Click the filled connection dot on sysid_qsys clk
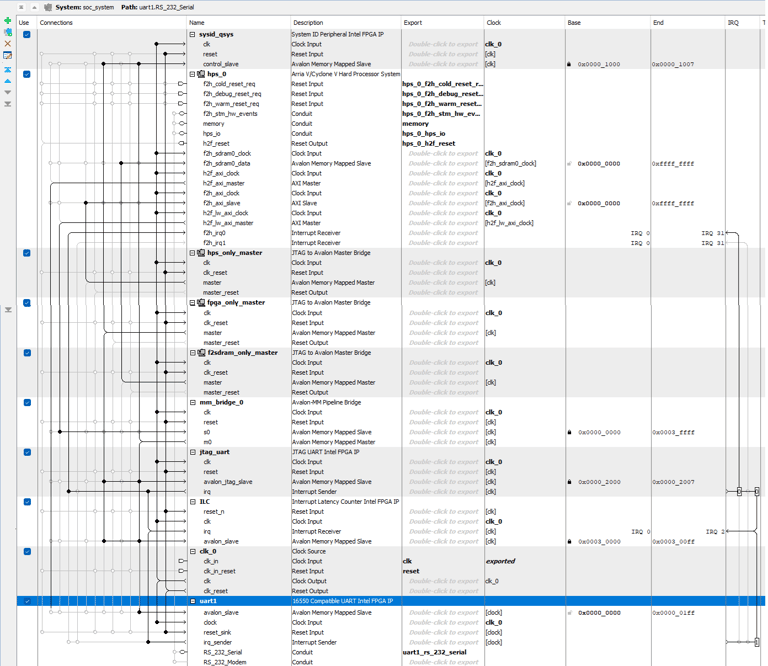 [156, 44]
